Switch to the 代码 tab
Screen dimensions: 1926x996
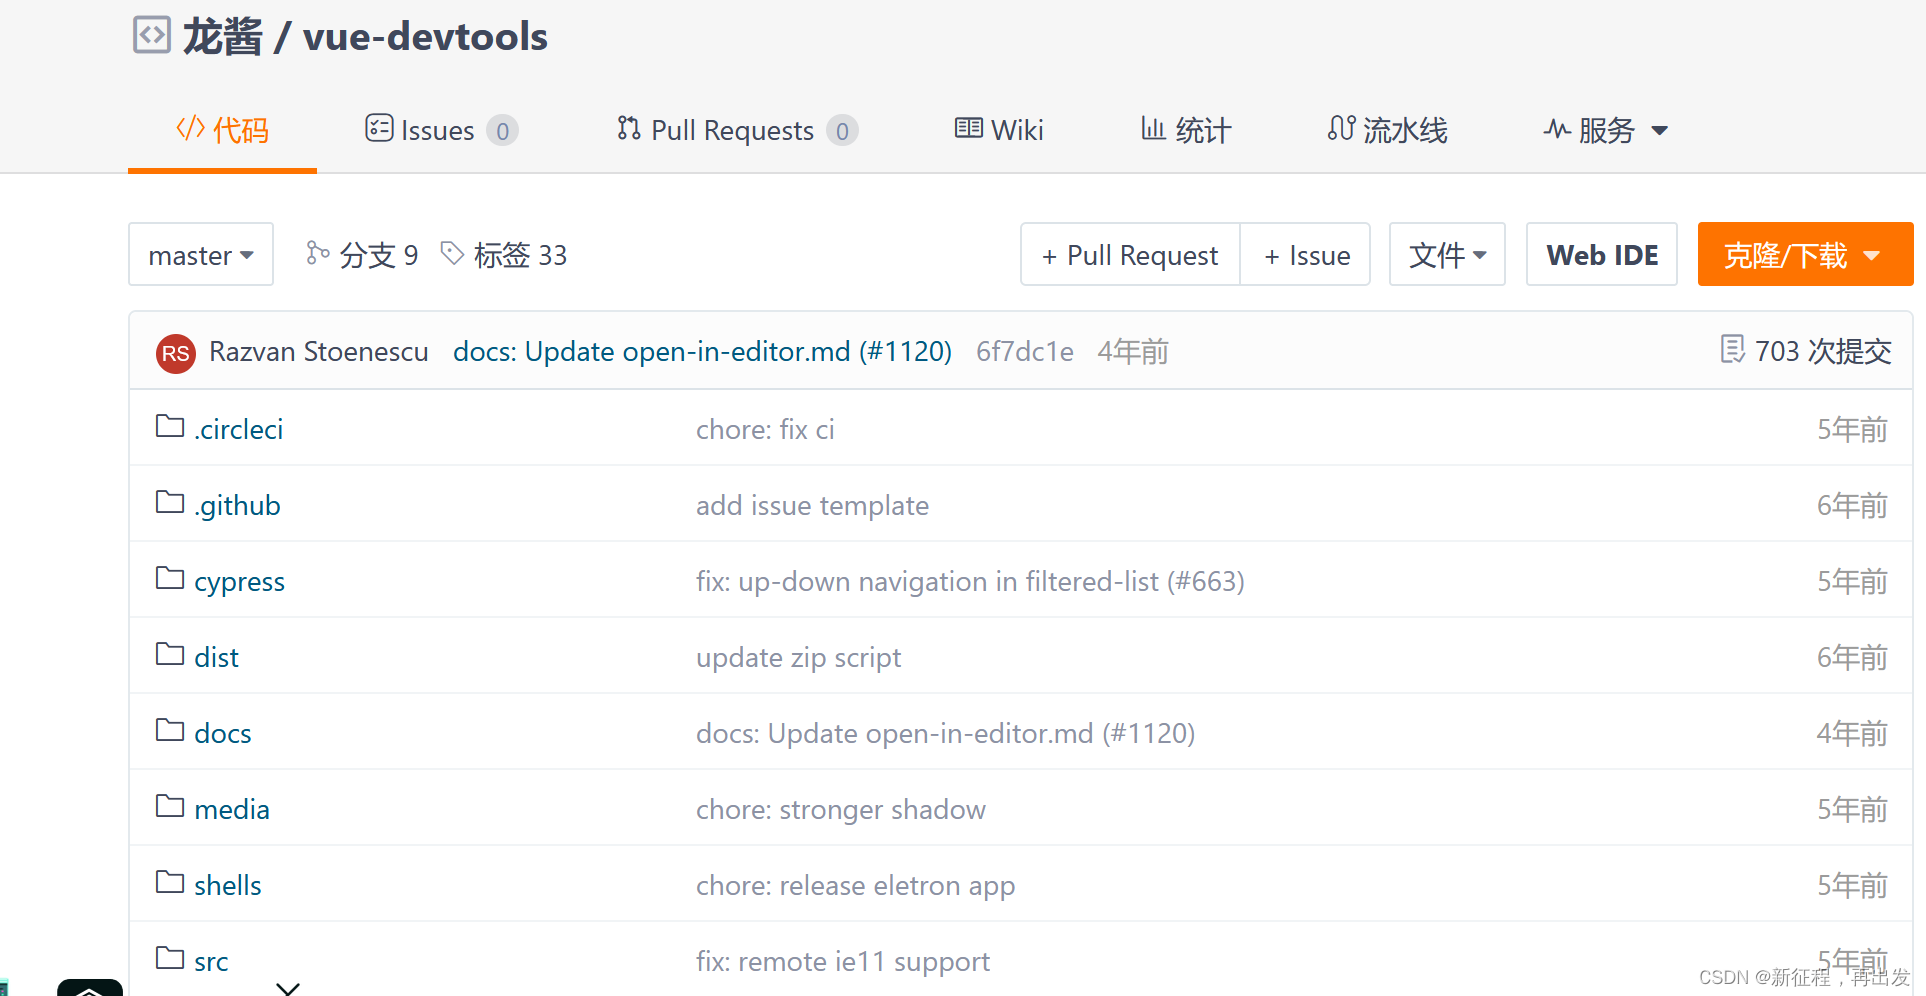click(222, 130)
